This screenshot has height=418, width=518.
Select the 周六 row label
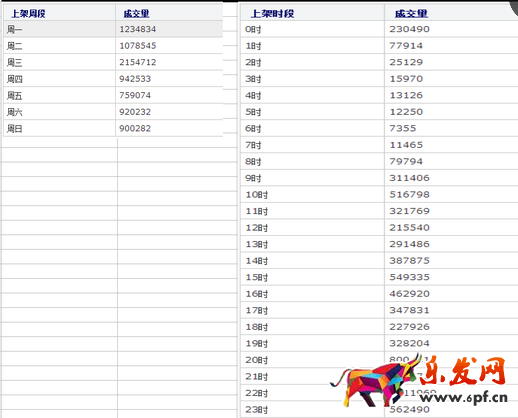[14, 112]
